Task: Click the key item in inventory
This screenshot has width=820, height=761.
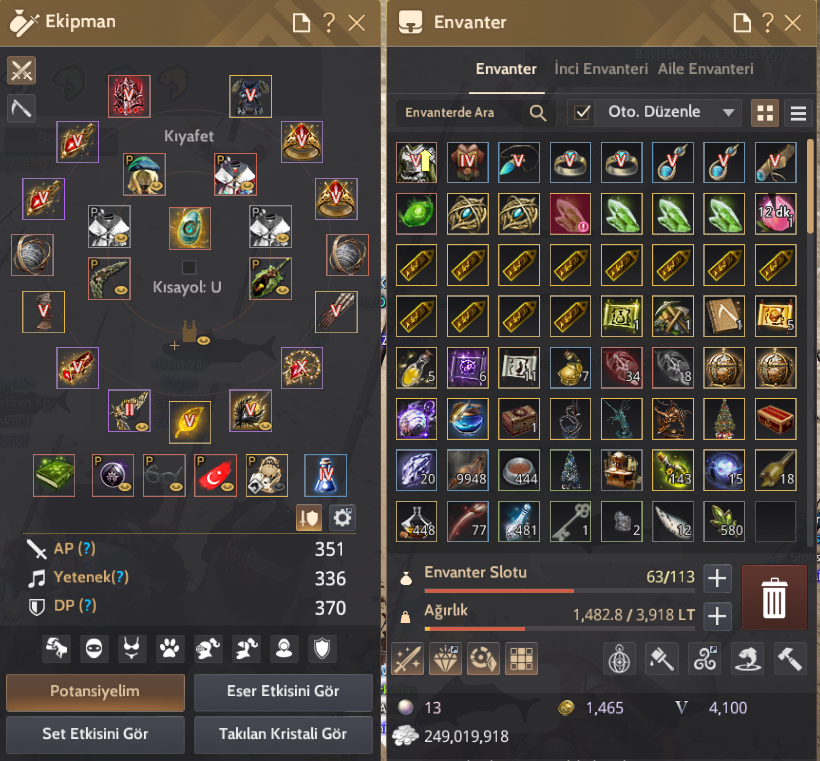Action: [570, 521]
